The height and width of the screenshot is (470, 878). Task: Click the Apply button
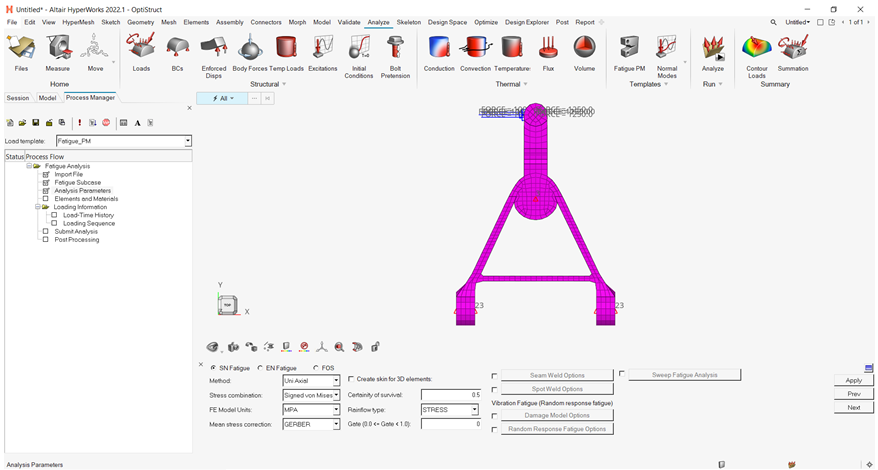click(853, 380)
